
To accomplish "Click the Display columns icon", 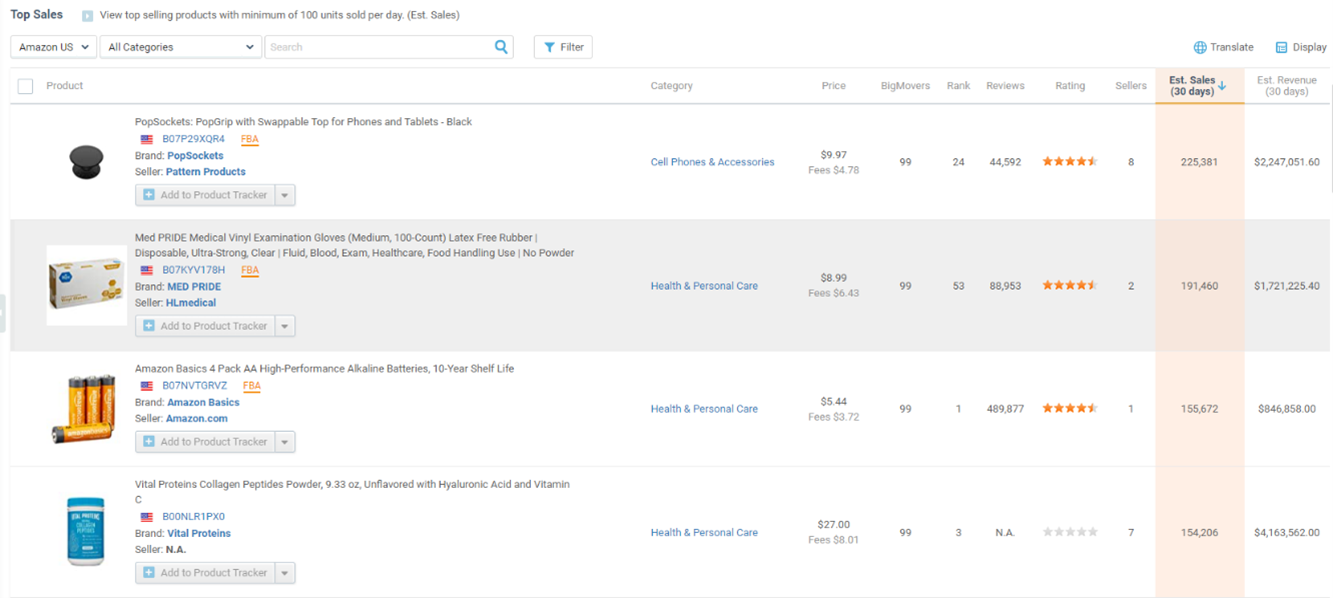I will pyautogui.click(x=1281, y=47).
